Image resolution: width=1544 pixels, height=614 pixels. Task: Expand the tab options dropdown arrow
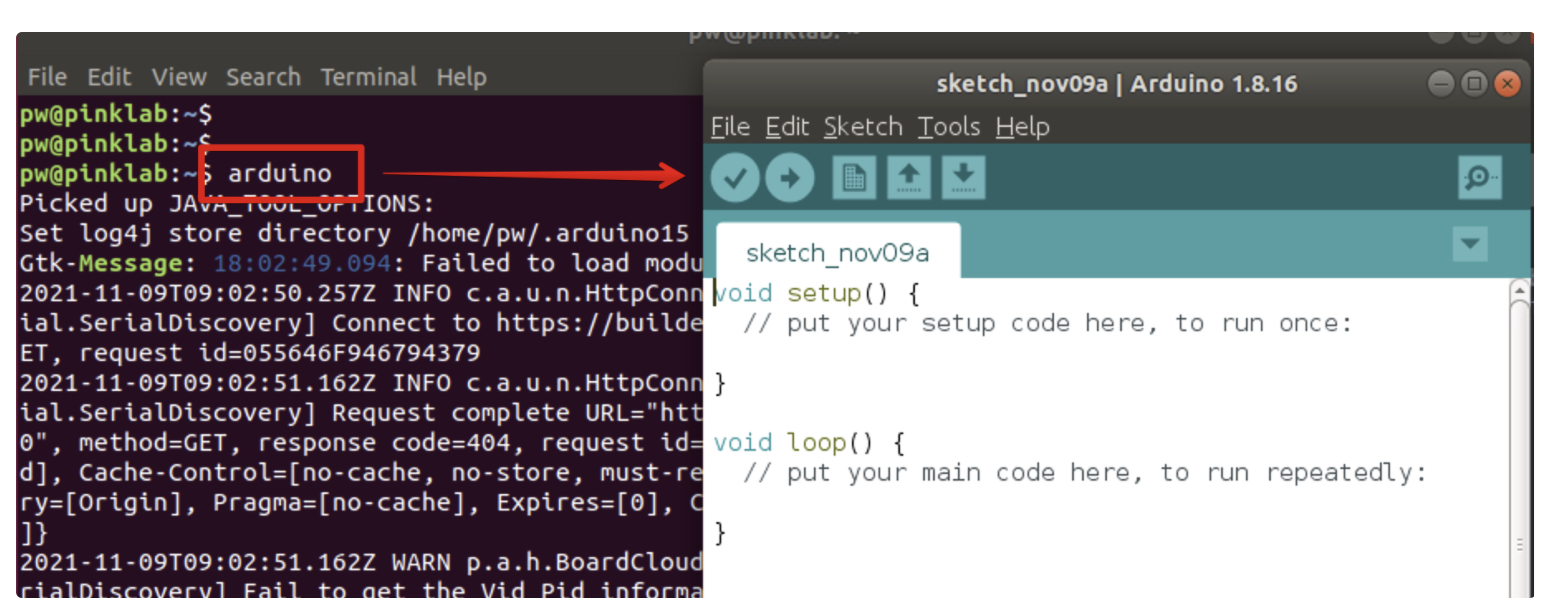(x=1470, y=244)
